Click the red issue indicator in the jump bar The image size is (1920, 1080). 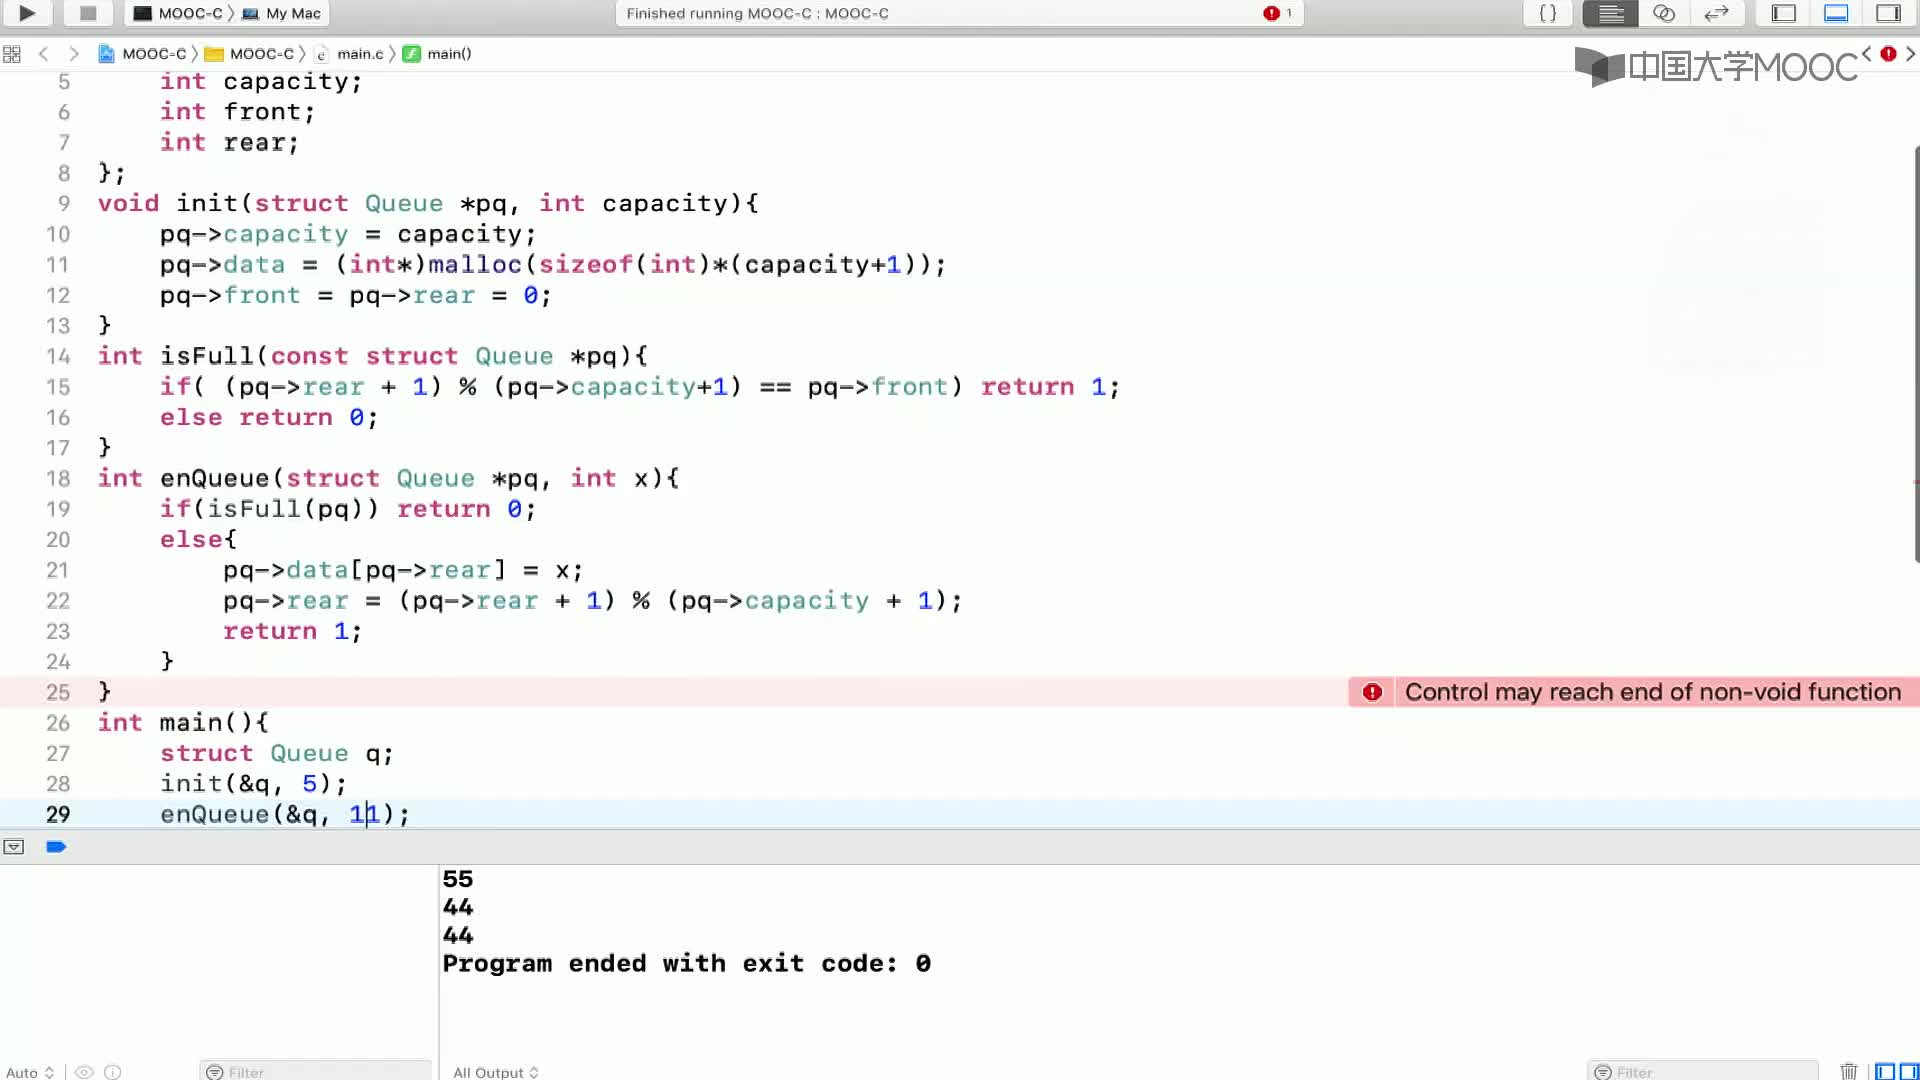tap(1888, 54)
